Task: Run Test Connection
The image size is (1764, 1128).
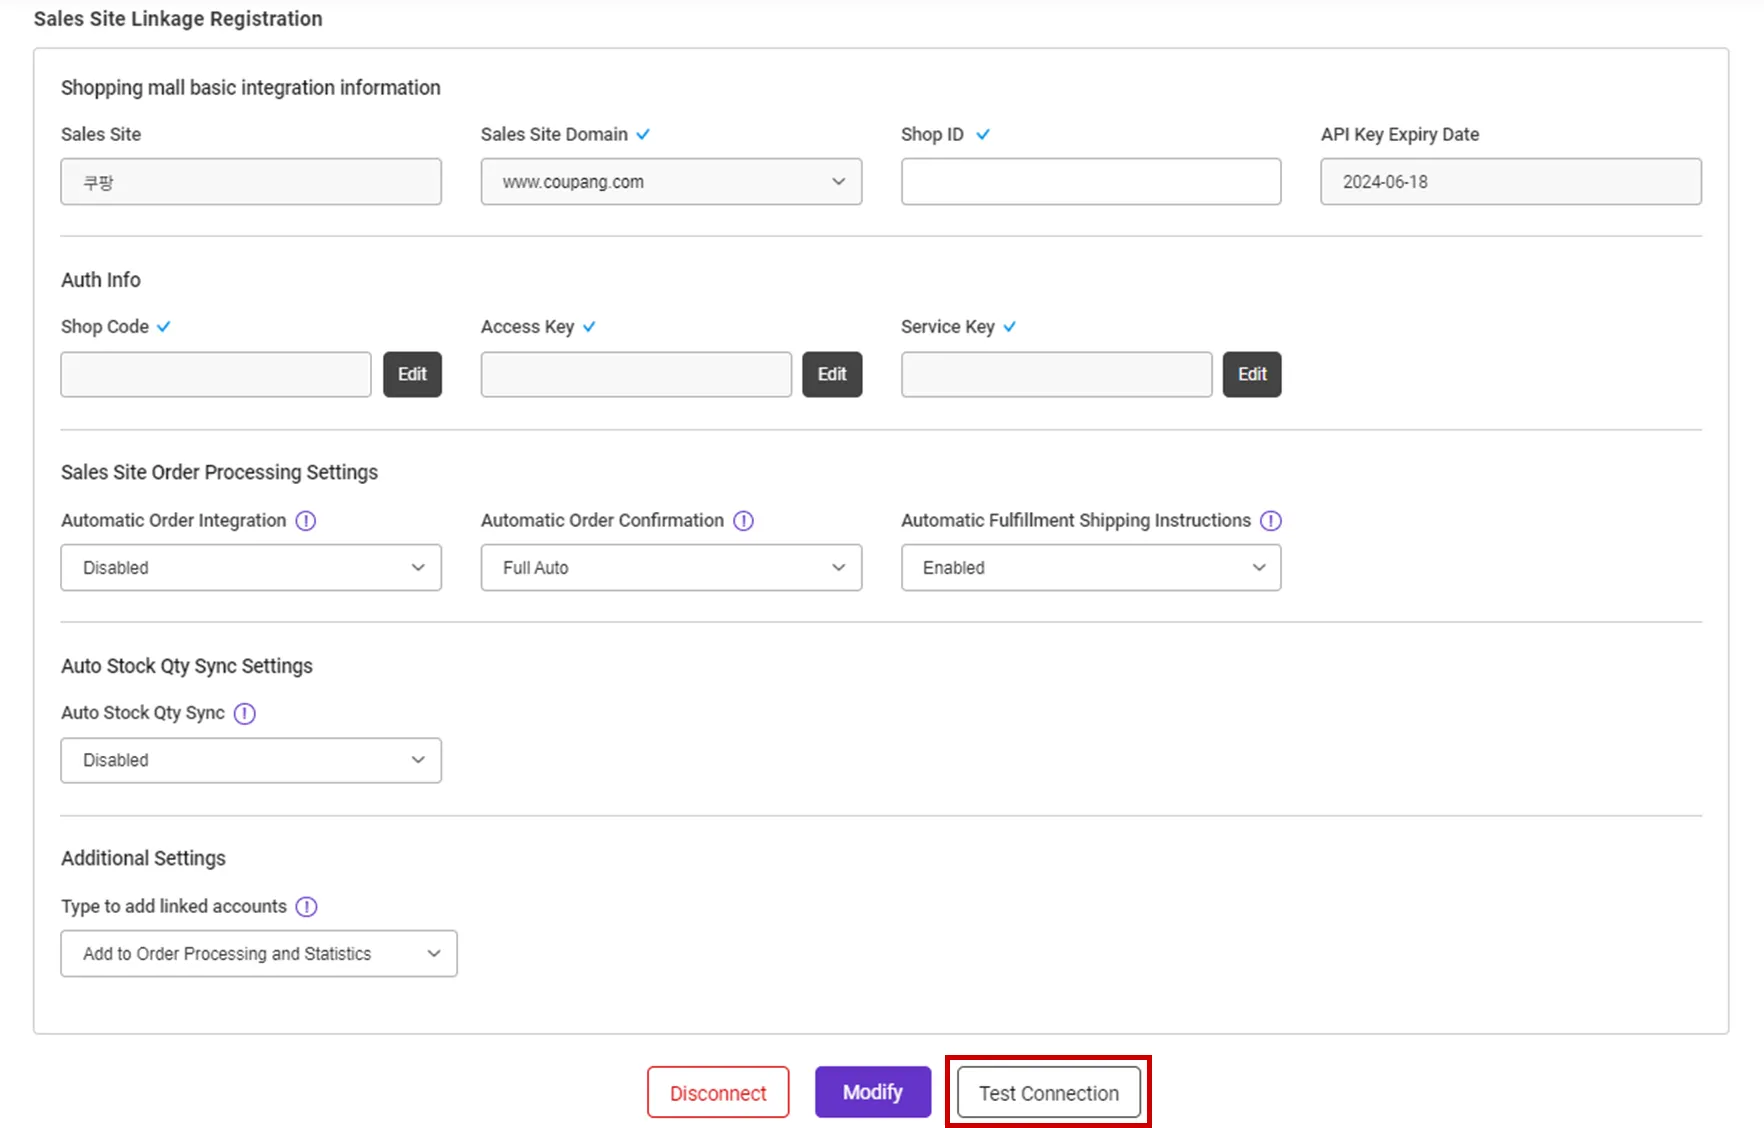Action: (1048, 1093)
